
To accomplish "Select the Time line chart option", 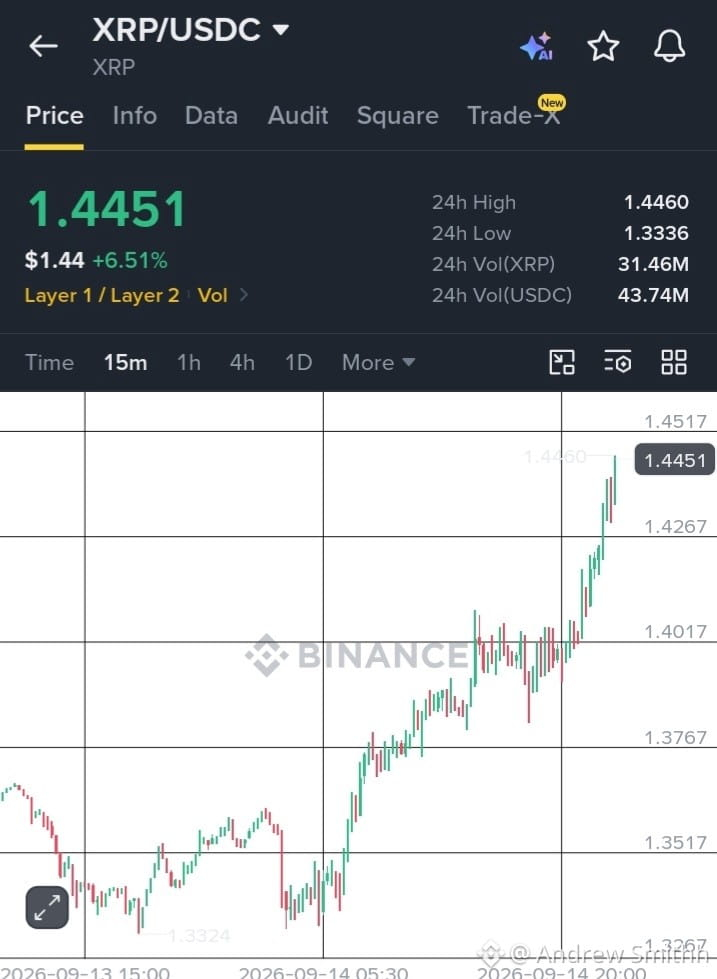I will 49,363.
